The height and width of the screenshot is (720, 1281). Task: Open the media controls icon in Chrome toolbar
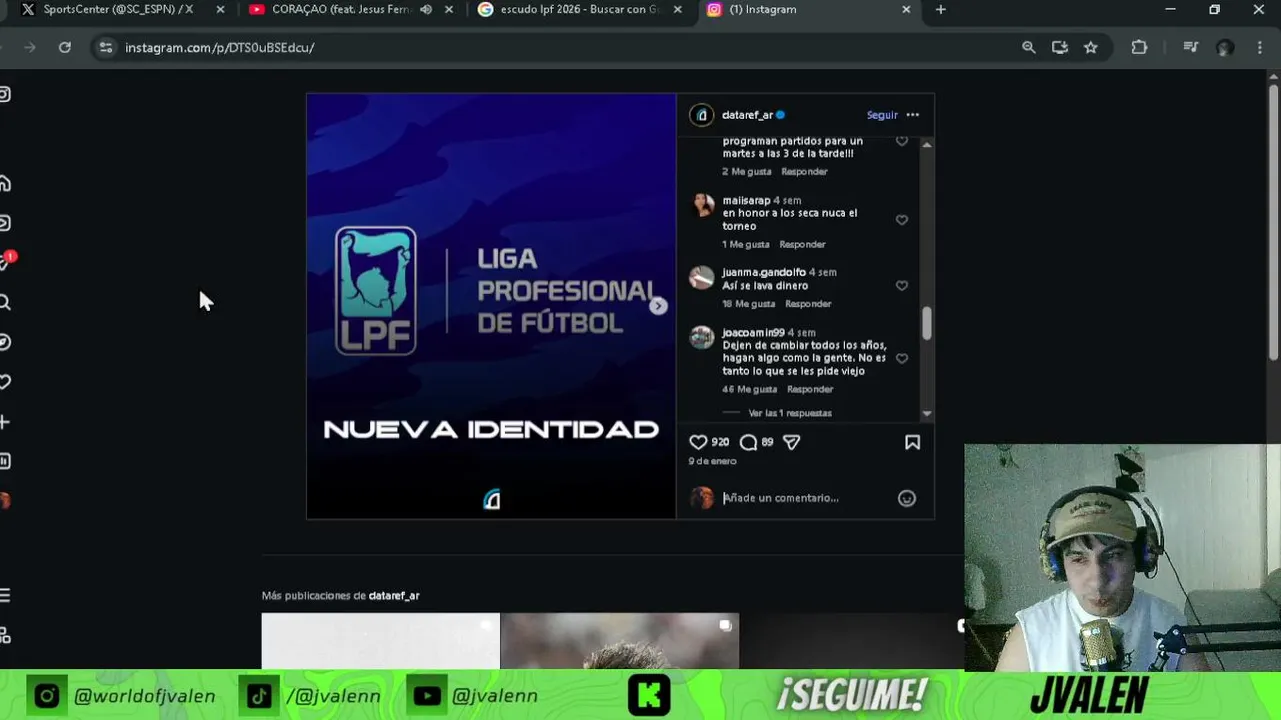1190,47
